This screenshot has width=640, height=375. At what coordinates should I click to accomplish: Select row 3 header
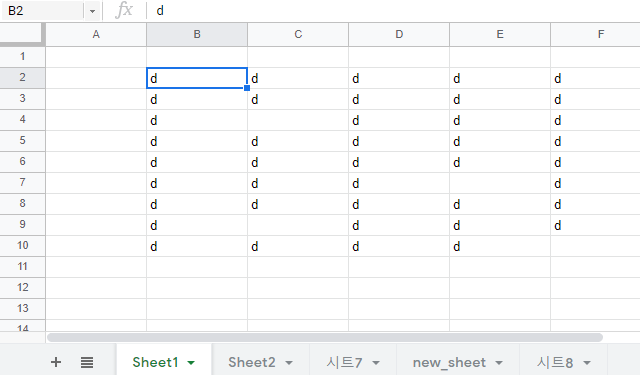[22, 98]
